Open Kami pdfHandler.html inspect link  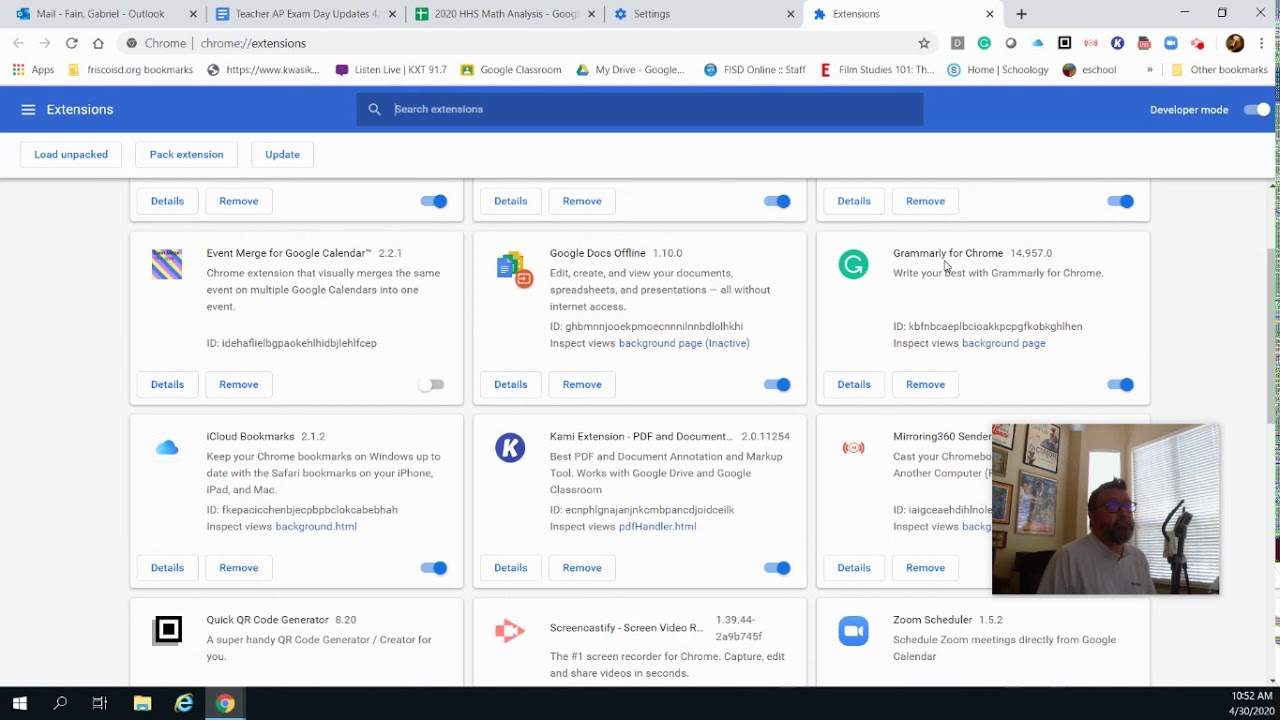[x=657, y=526]
